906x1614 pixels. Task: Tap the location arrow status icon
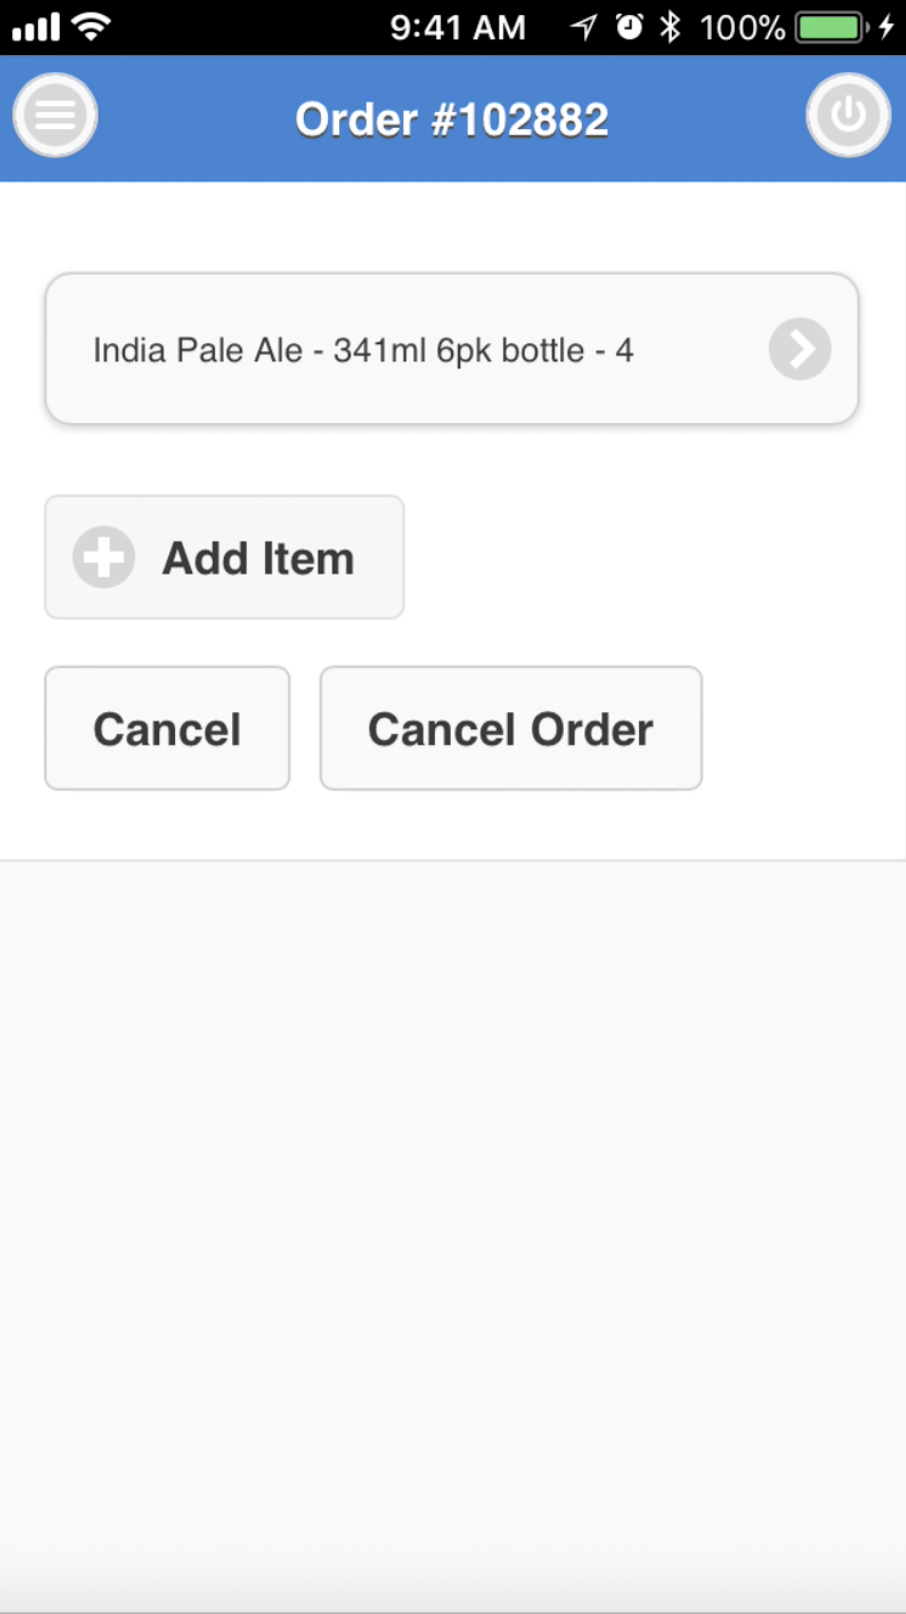[x=584, y=27]
